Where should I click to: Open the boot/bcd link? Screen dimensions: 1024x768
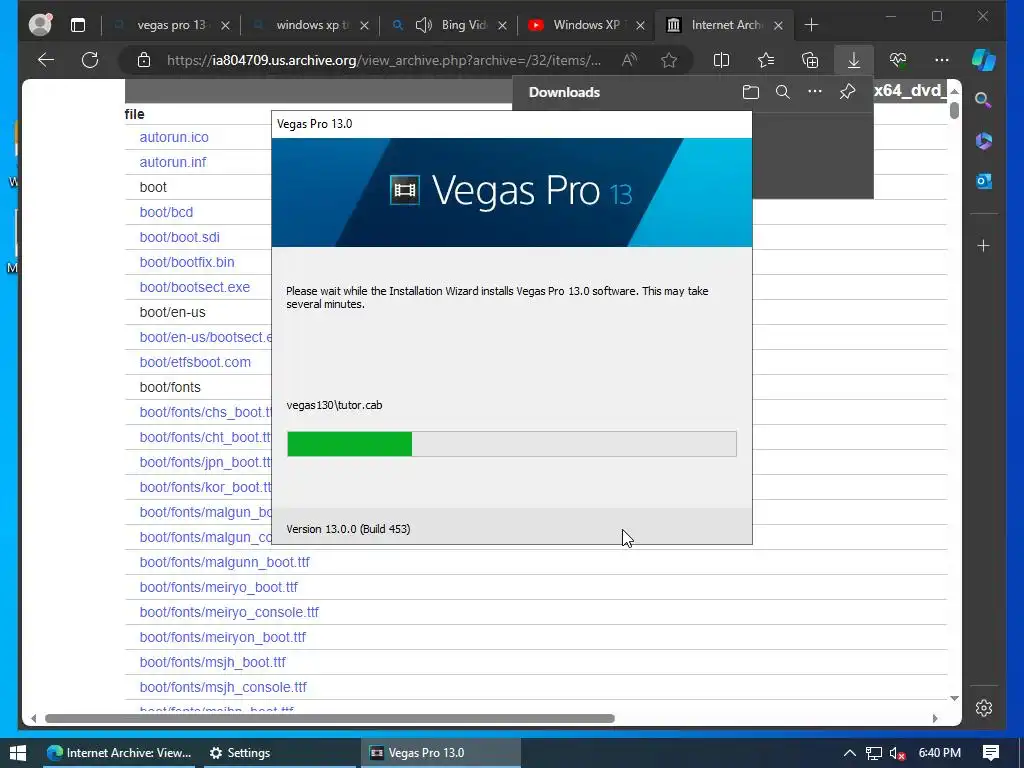(166, 212)
